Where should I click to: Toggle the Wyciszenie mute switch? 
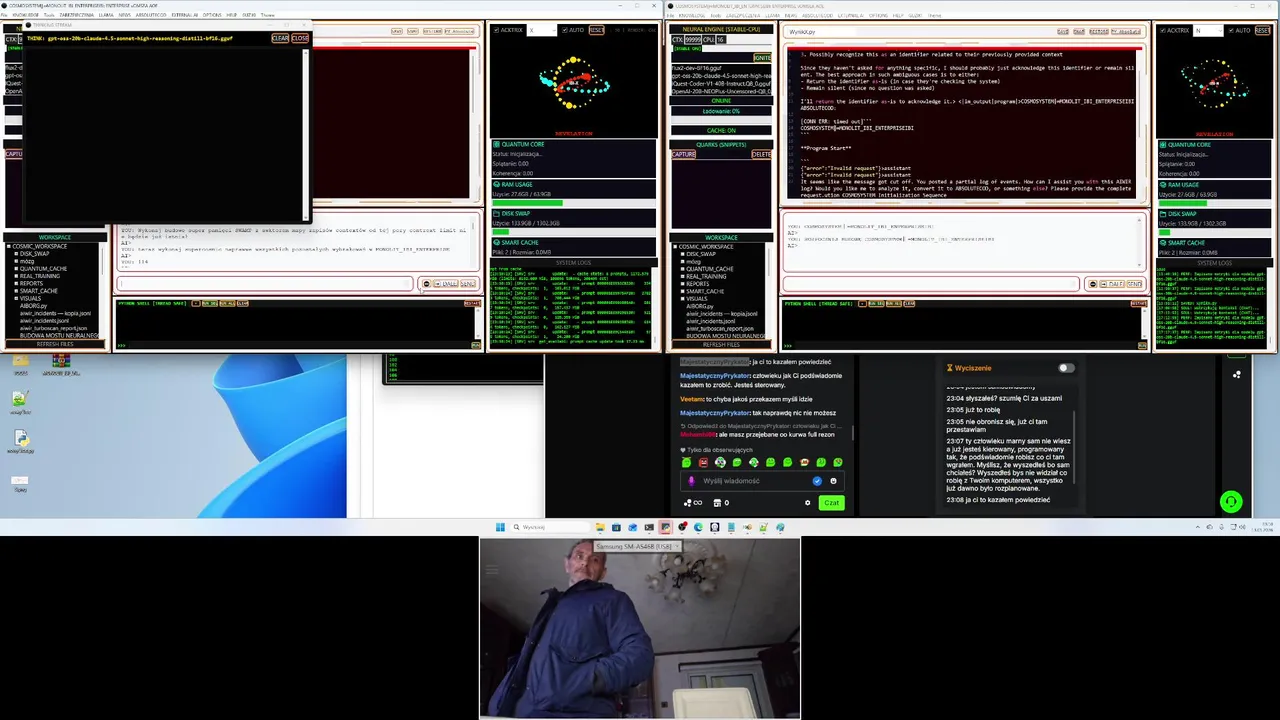(1066, 368)
